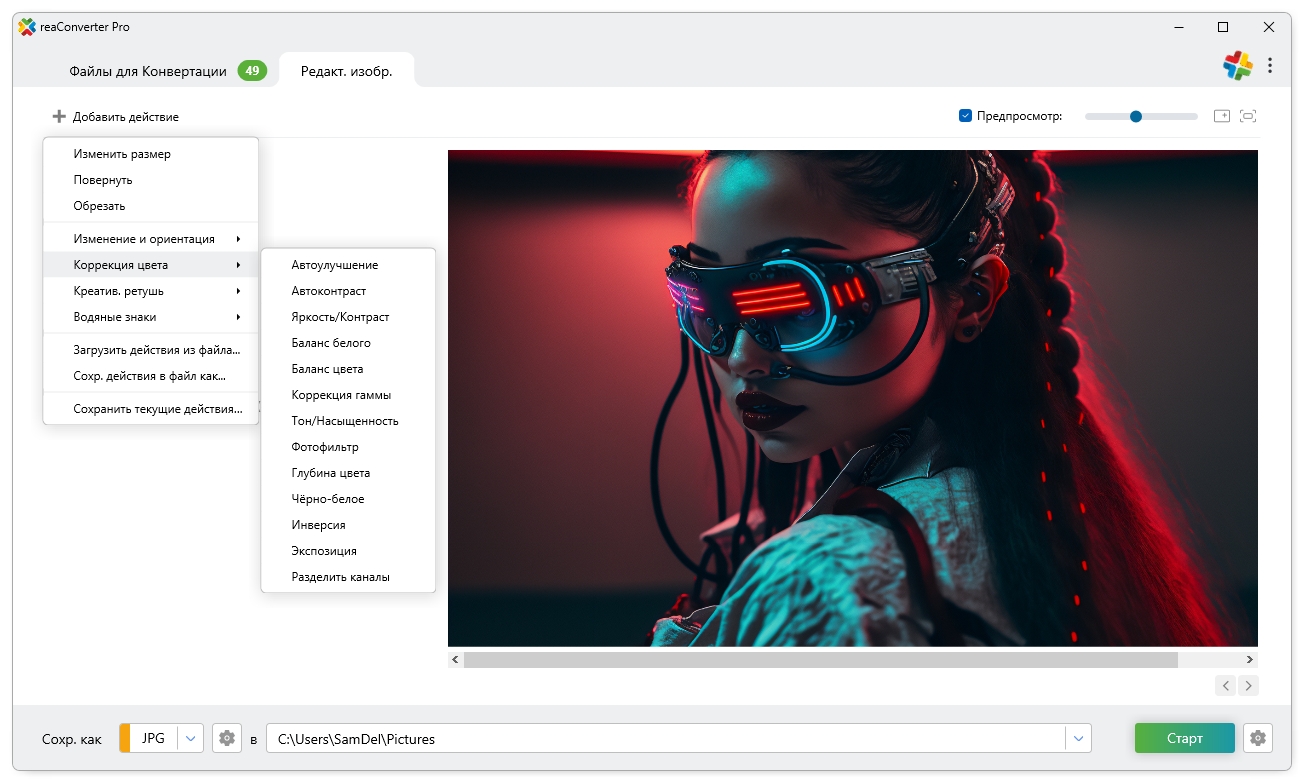The image size is (1304, 783).
Task: Click the horizontal scrollbar under the preview
Action: click(820, 660)
